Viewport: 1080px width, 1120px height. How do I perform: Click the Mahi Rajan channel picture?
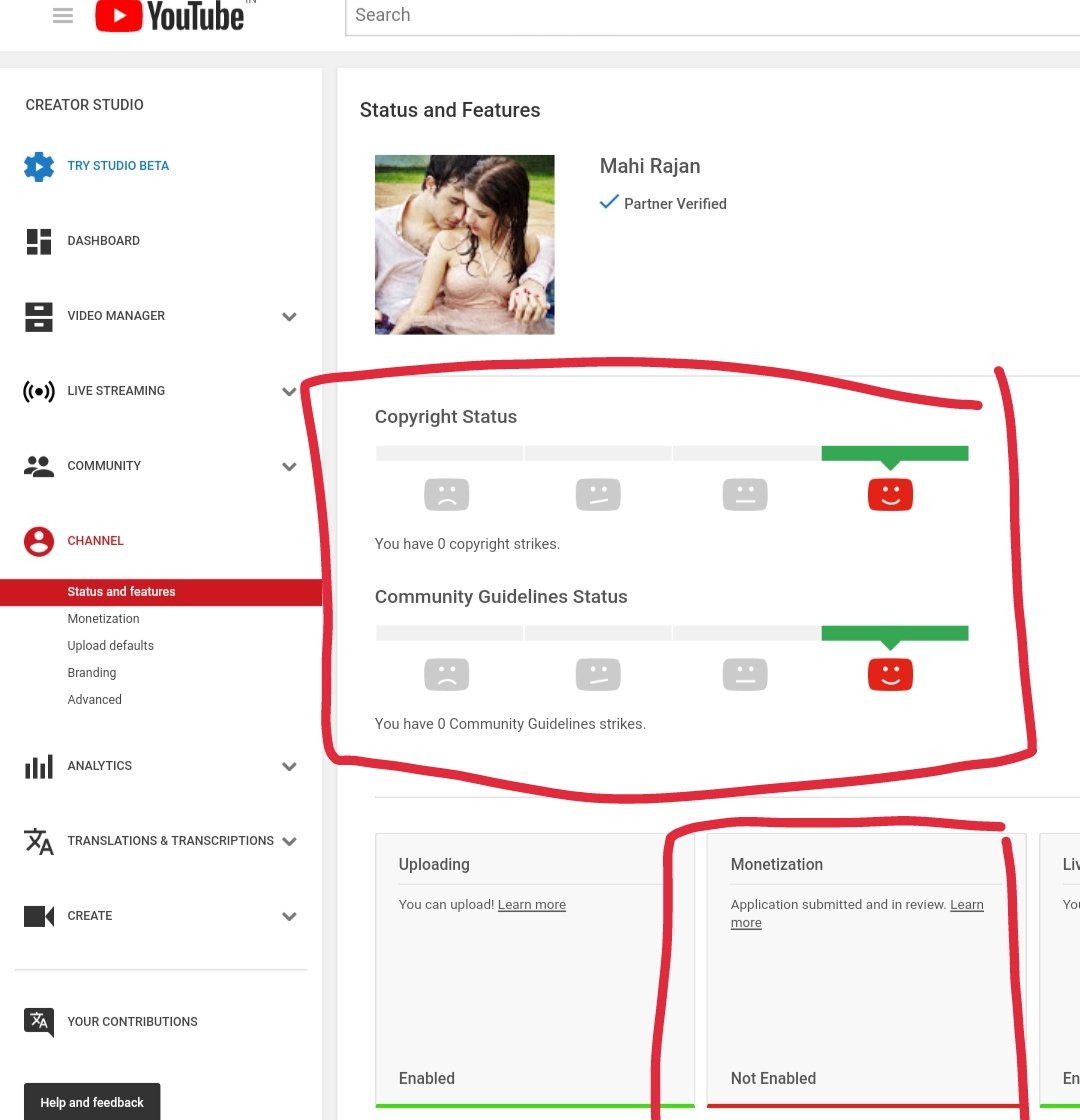click(464, 244)
